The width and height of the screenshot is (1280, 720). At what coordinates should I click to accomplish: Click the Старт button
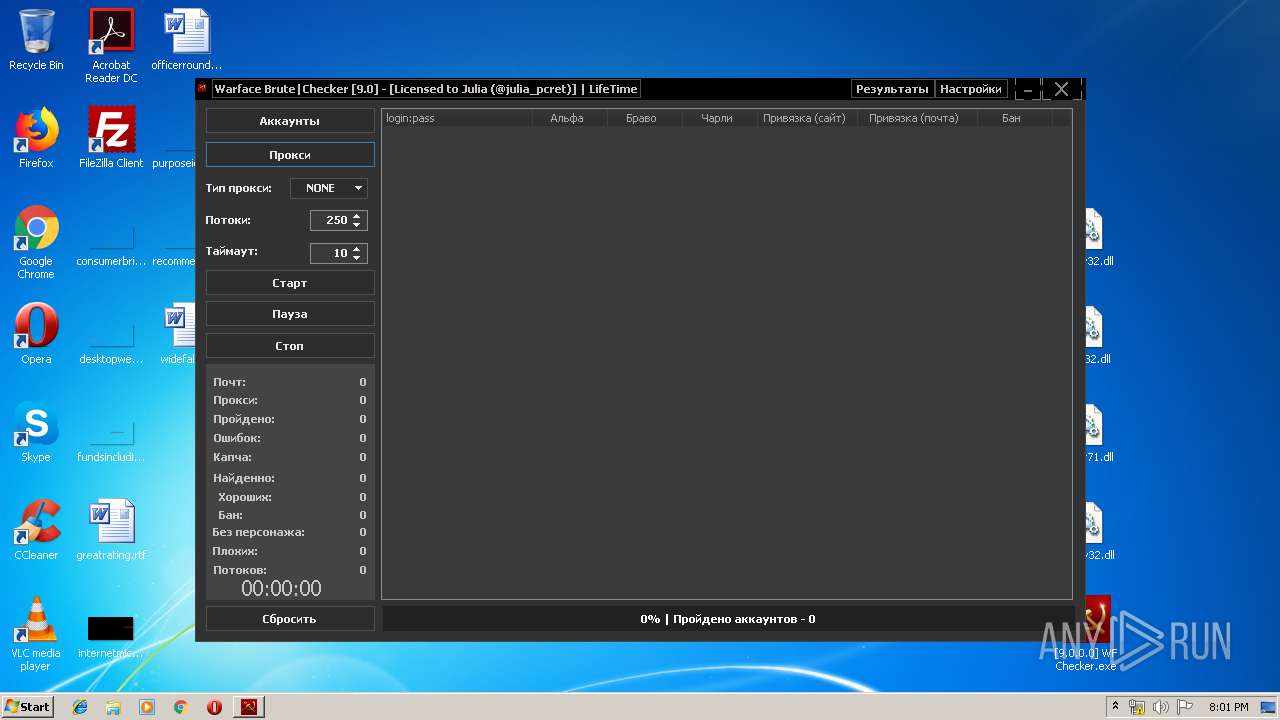click(290, 283)
